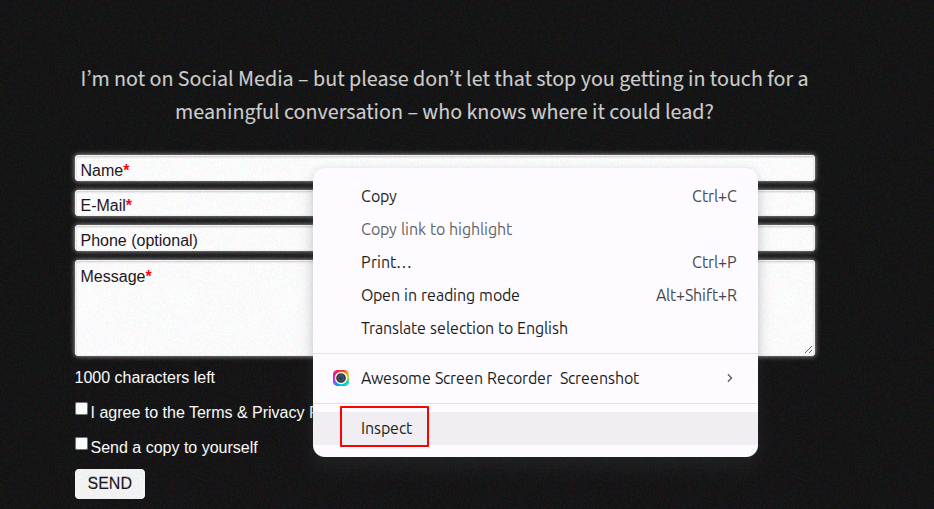This screenshot has height=509, width=934.
Task: Click the 'Send a copy to yourself' label
Action: [174, 448]
